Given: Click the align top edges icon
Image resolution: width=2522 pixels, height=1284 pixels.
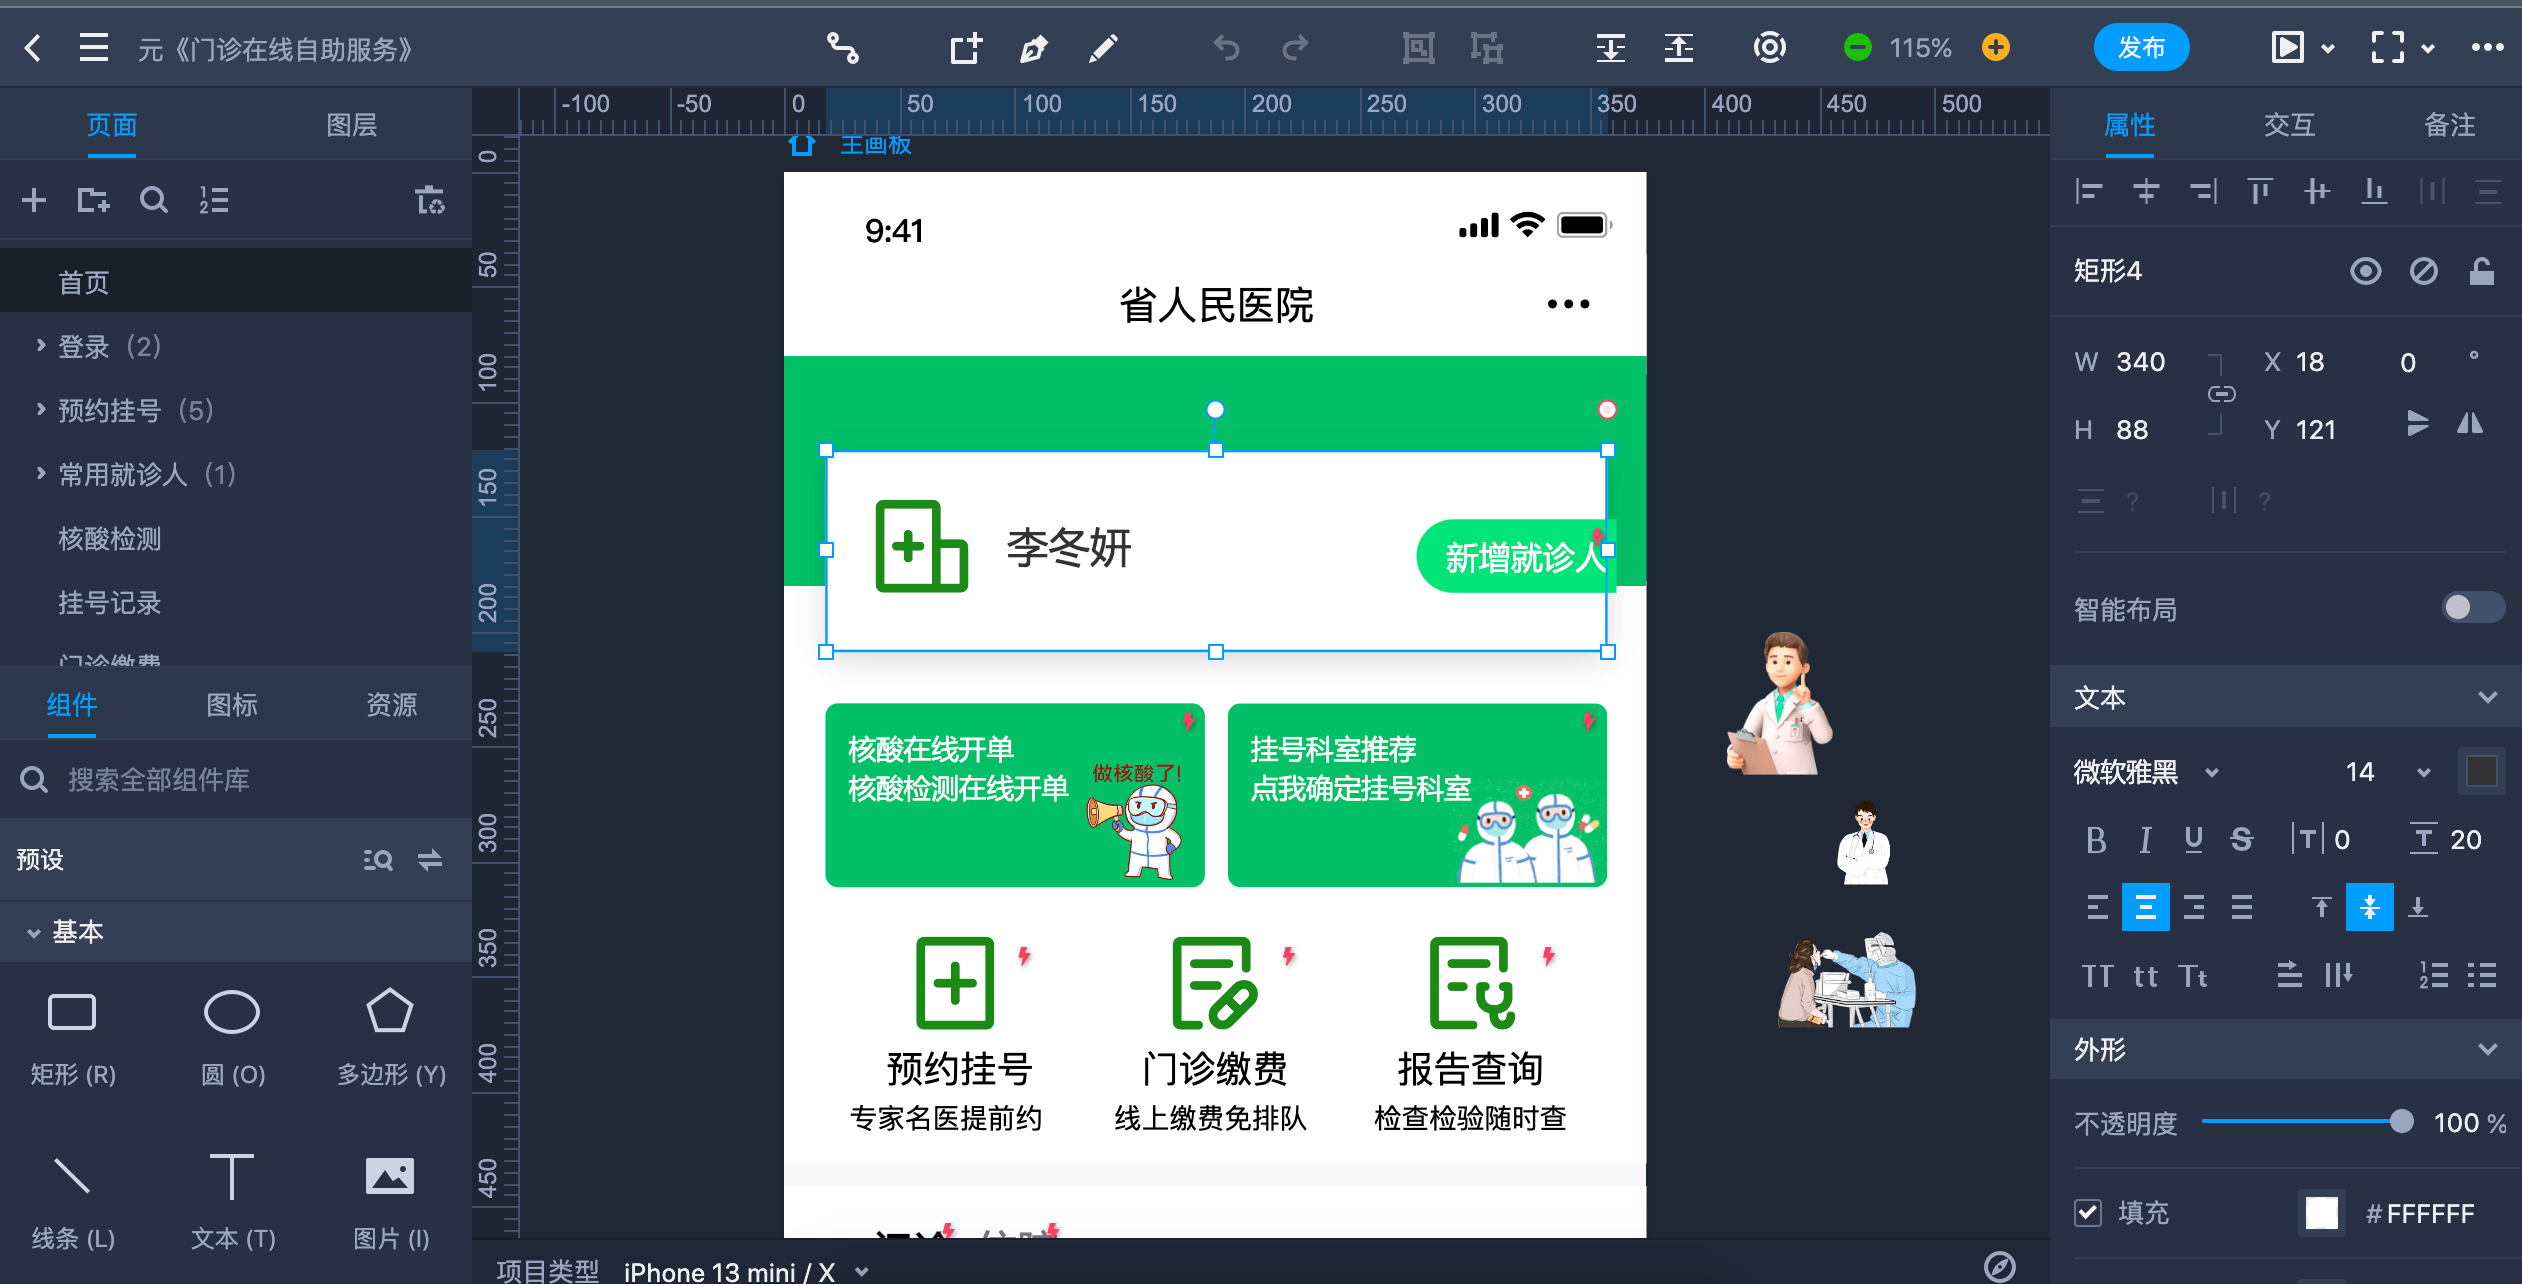Looking at the screenshot, I should (x=2260, y=191).
